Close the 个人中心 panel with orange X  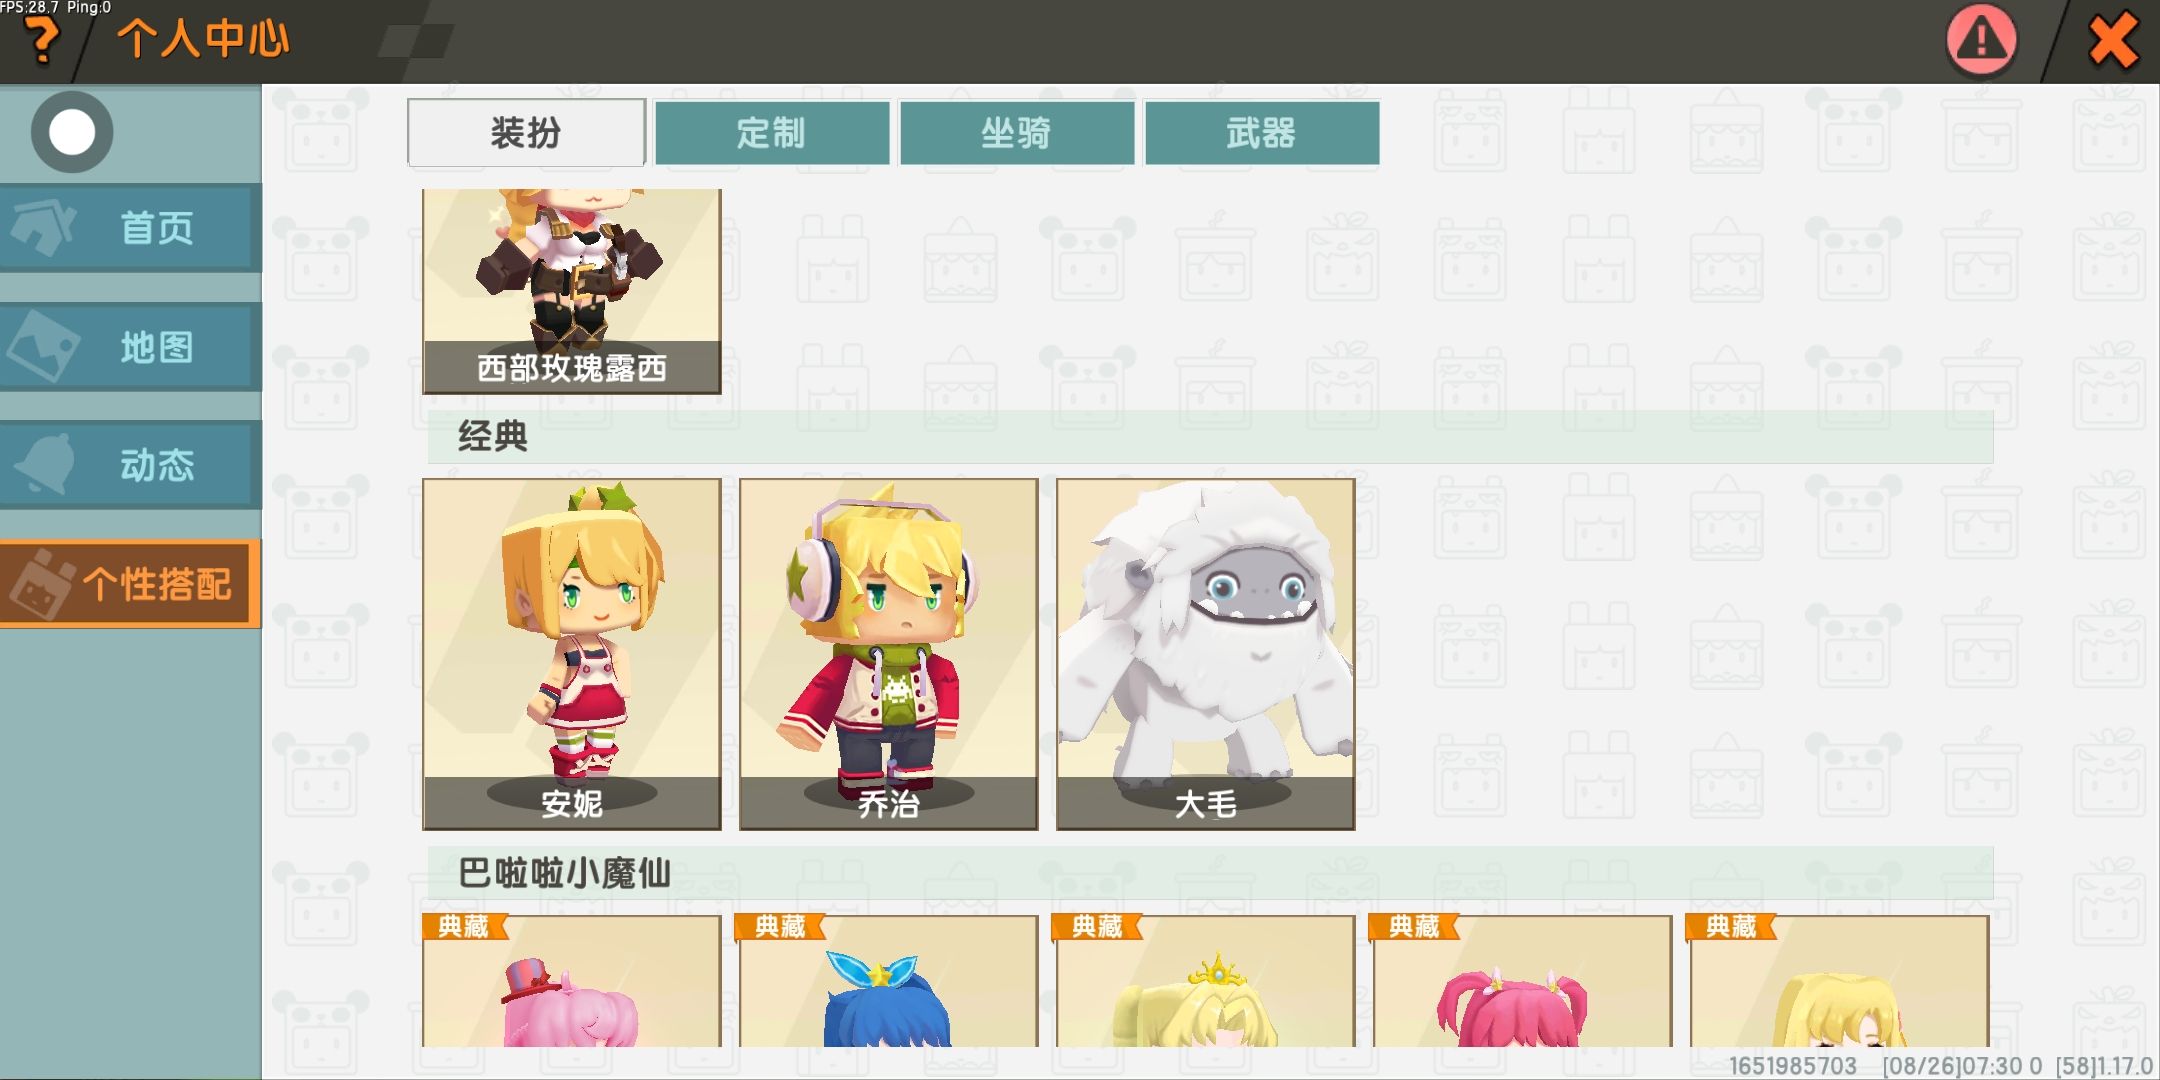point(2113,42)
